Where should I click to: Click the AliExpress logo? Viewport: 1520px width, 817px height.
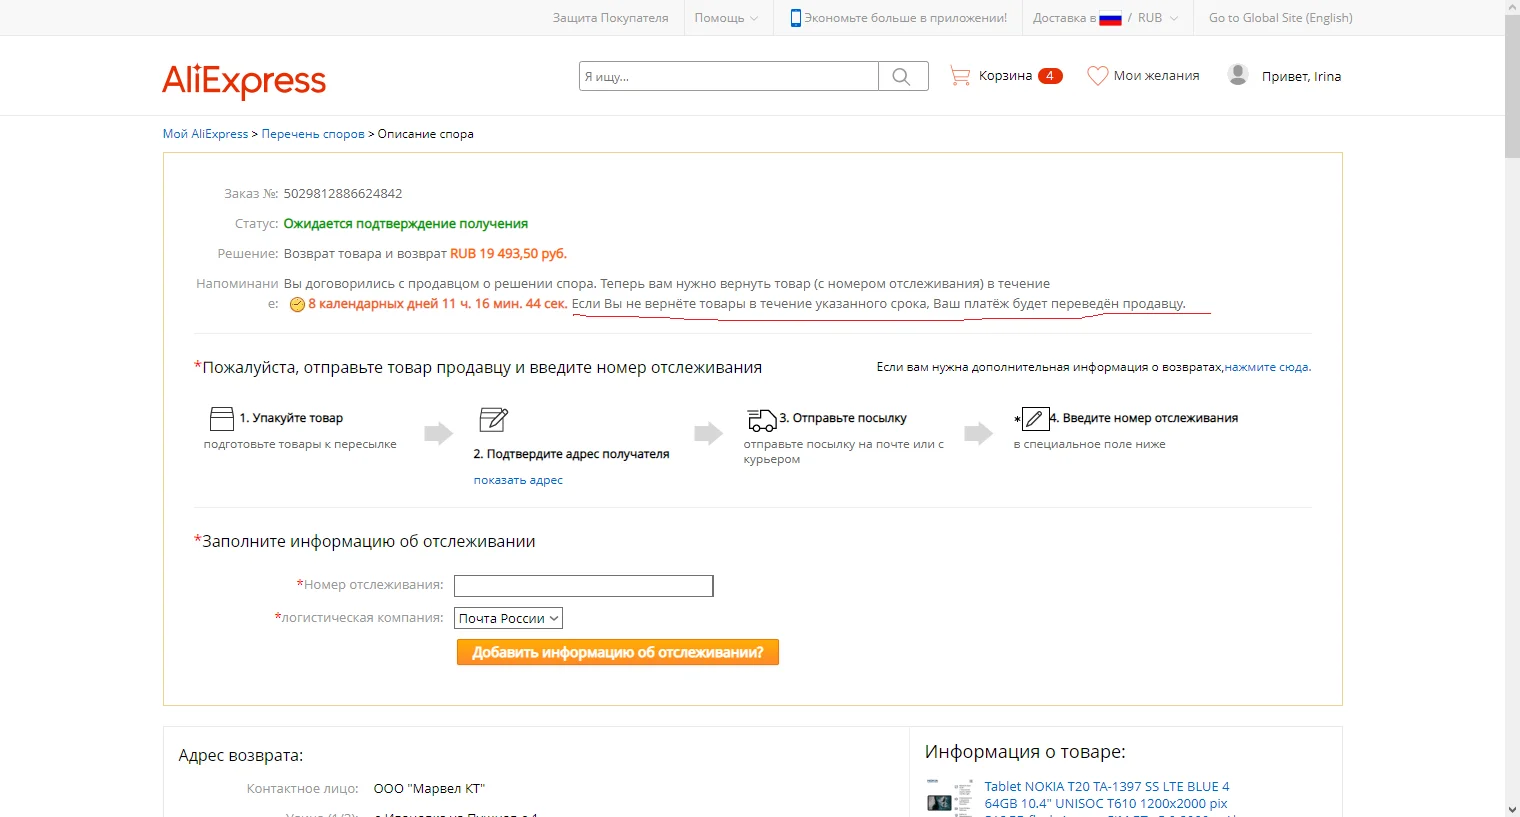pos(244,80)
